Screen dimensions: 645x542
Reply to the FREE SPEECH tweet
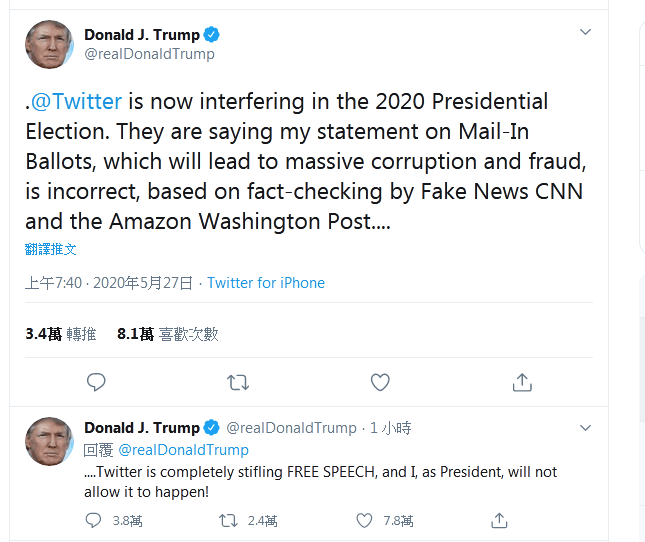pos(94,520)
